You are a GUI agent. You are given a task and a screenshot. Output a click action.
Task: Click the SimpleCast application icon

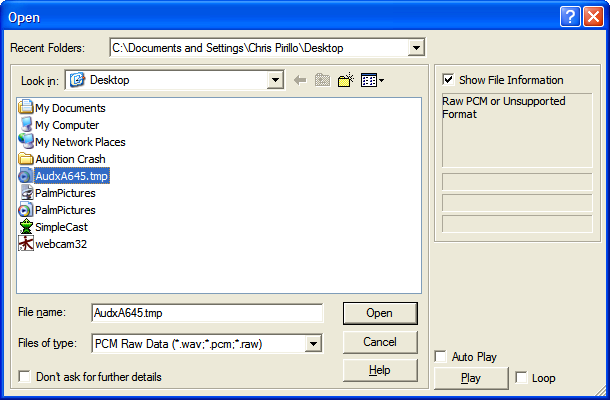coord(26,226)
